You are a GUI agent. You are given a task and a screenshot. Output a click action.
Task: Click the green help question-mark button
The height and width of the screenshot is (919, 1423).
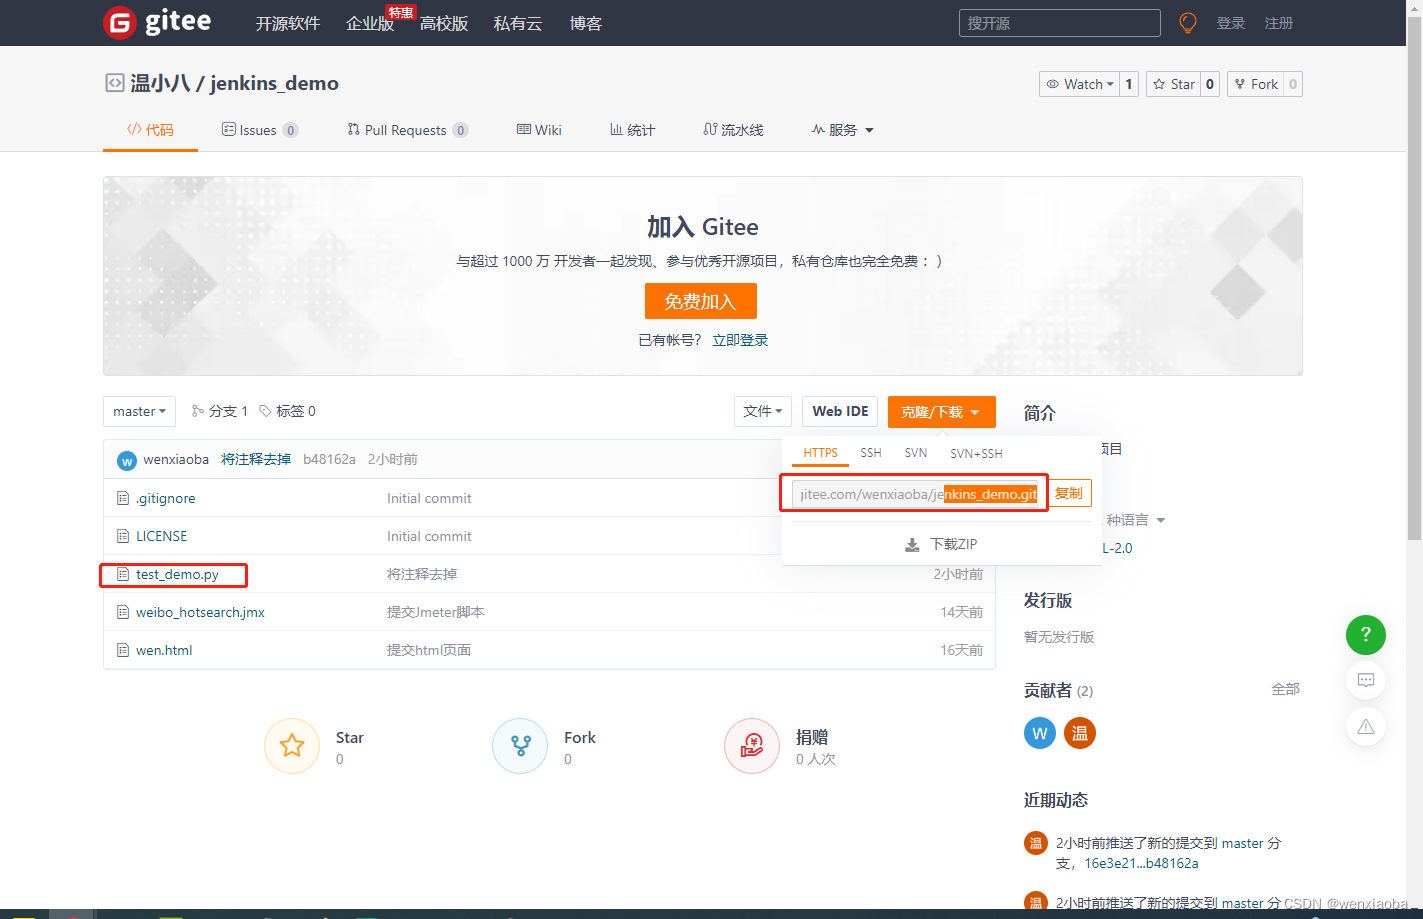tap(1366, 634)
